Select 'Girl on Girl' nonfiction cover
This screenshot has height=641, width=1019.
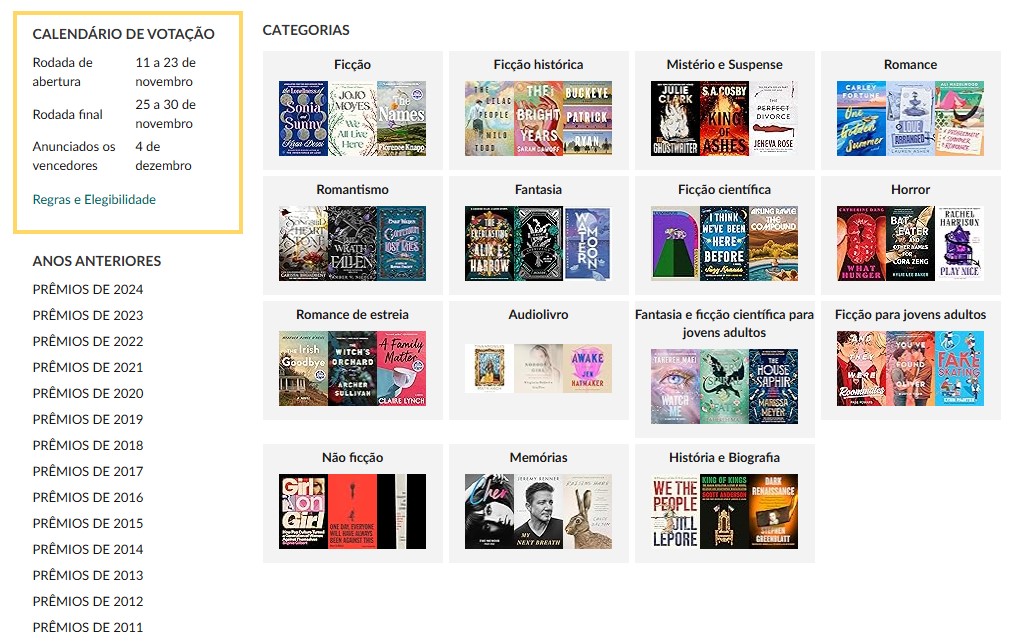pos(303,511)
